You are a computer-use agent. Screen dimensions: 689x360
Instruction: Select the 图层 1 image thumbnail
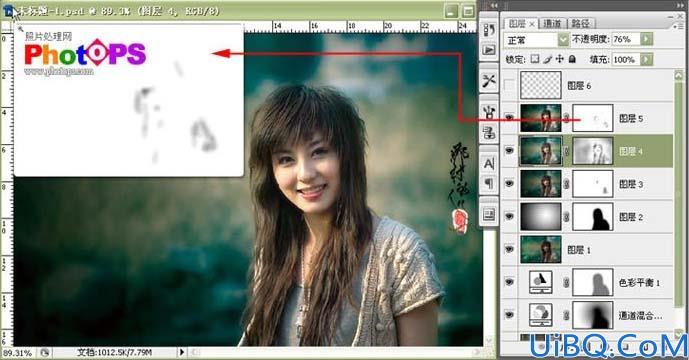[541, 249]
